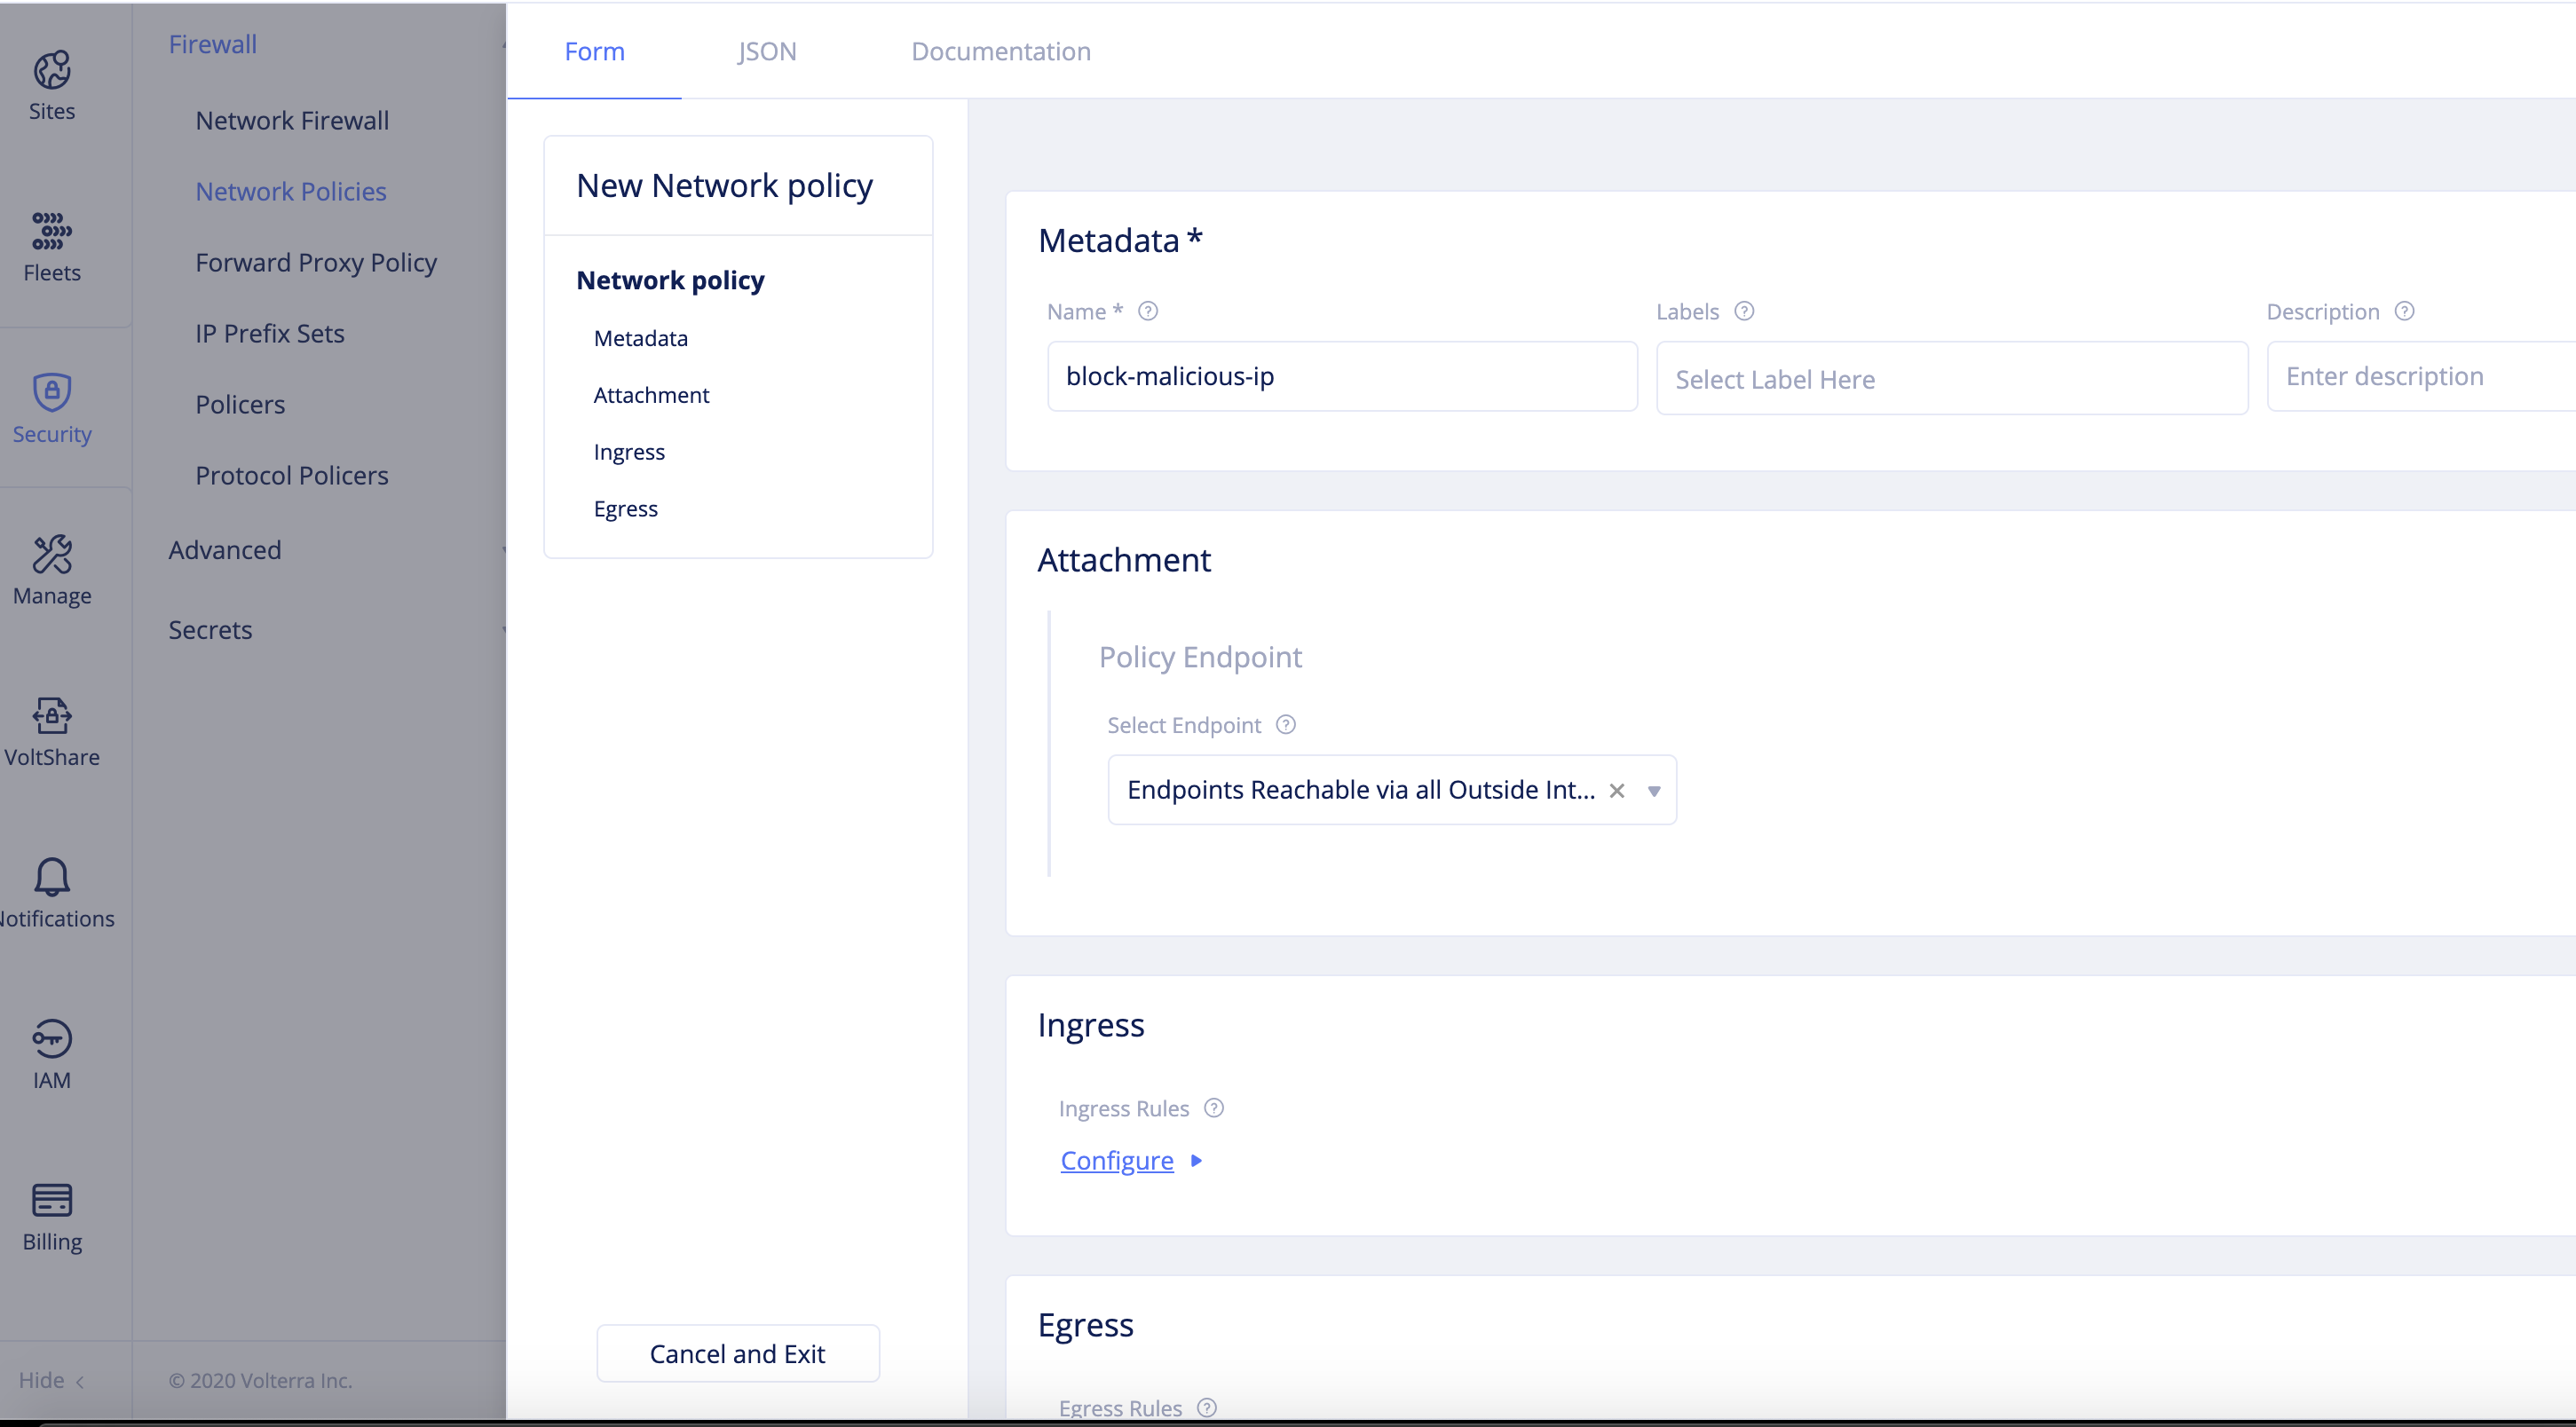Open the Select Label Here dropdown
This screenshot has height=1427, width=2576.
point(1951,379)
